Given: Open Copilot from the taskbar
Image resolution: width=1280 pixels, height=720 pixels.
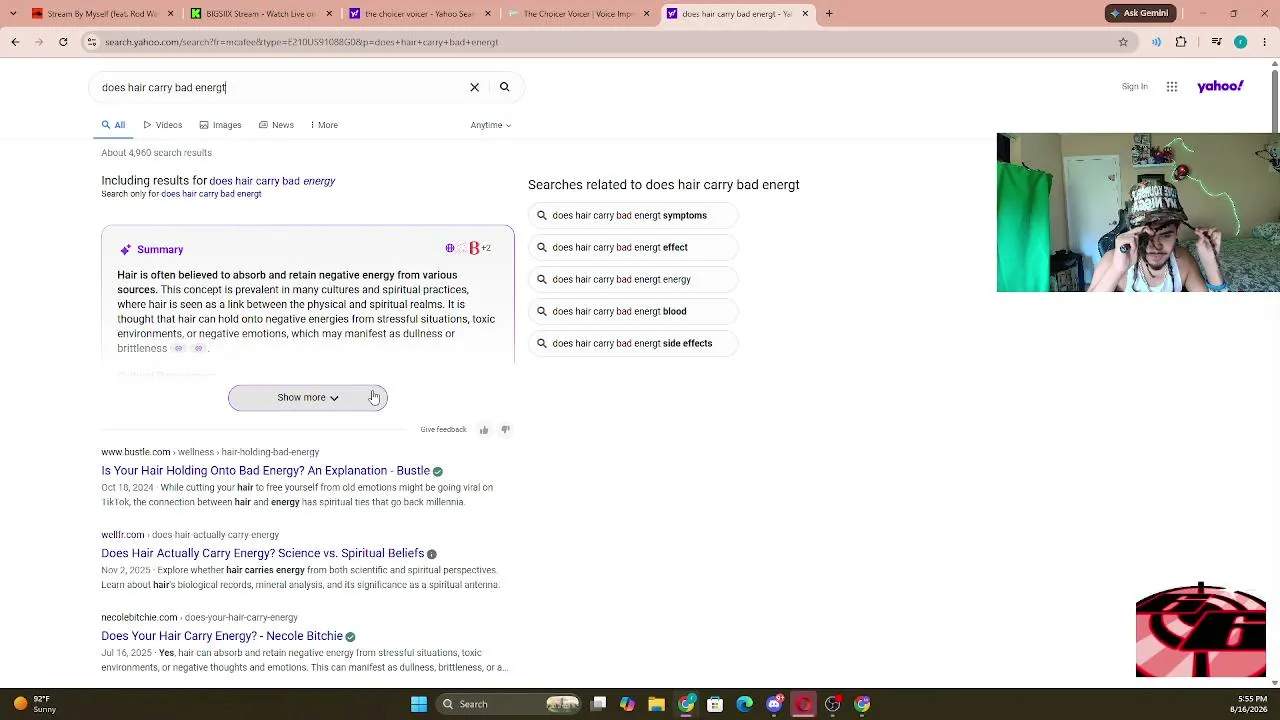Looking at the screenshot, I should coord(627,704).
